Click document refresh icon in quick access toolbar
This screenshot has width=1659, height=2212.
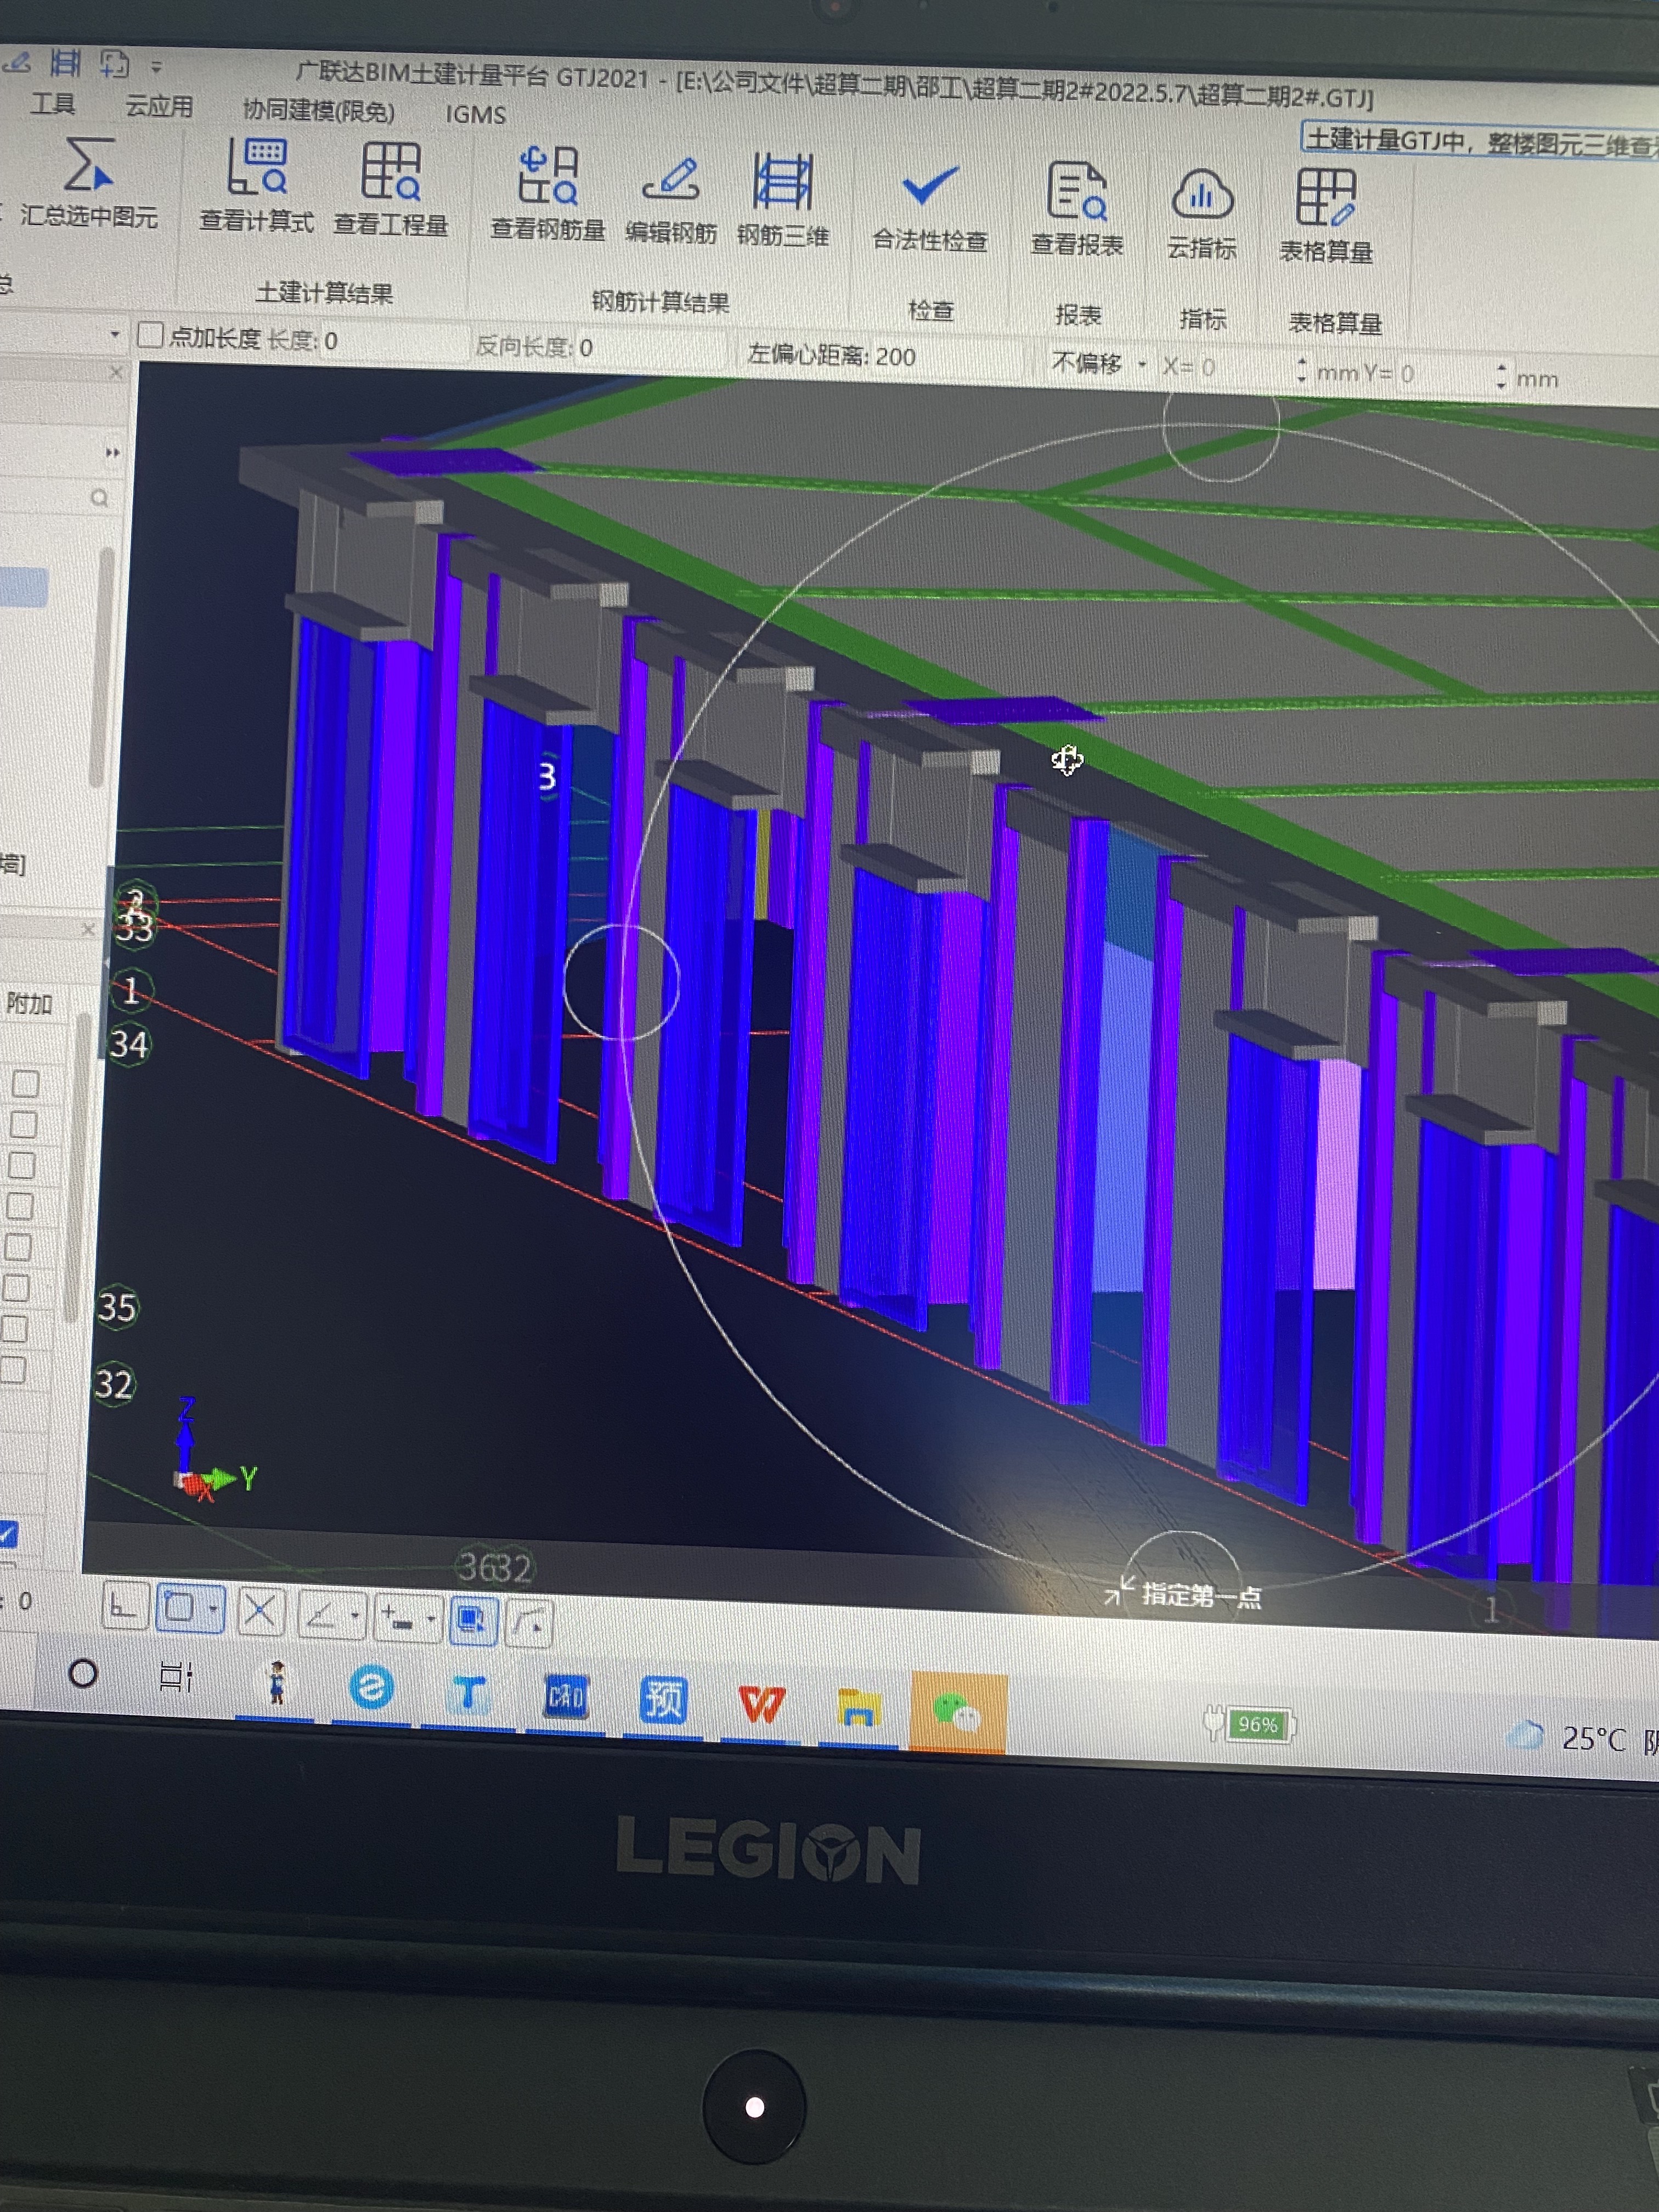pyautogui.click(x=115, y=65)
